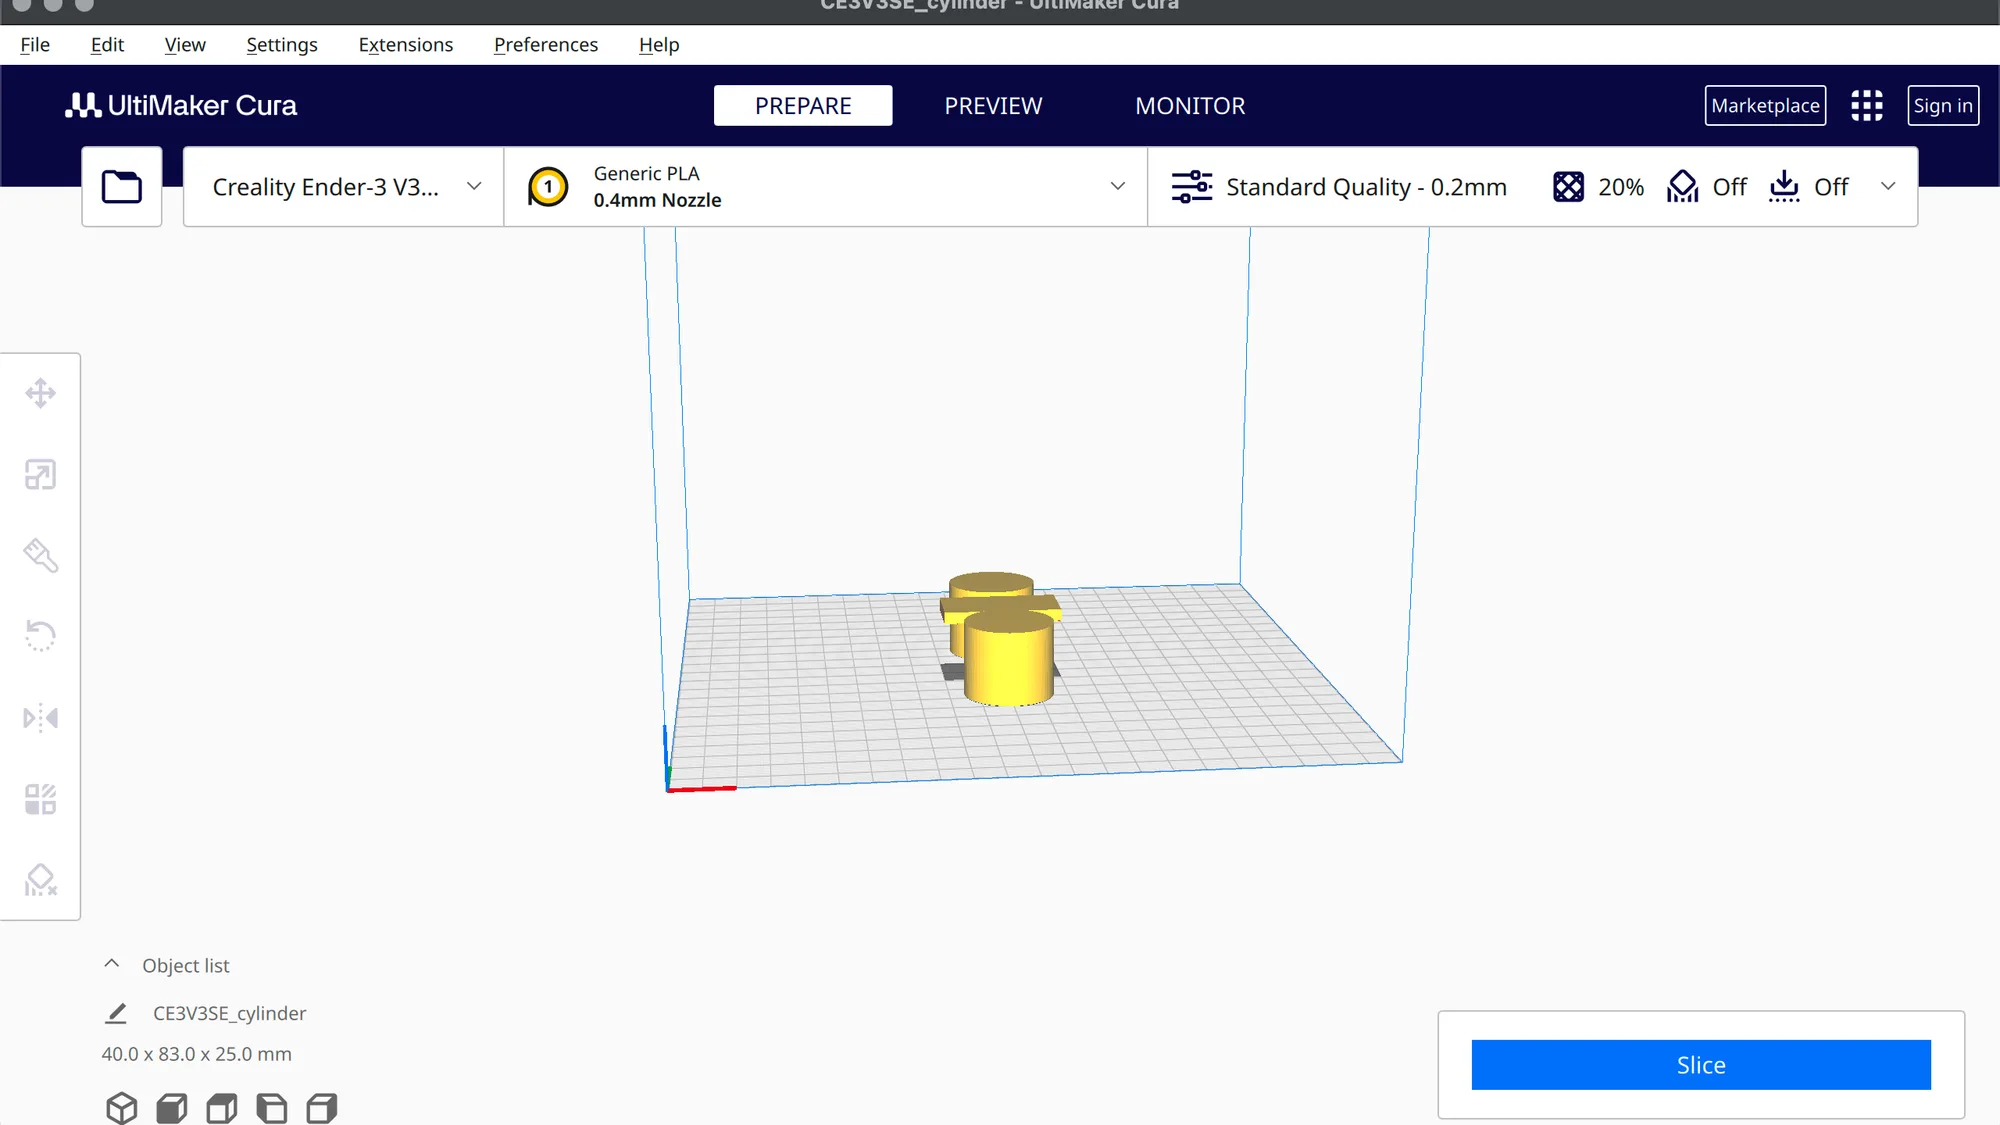This screenshot has width=2000, height=1125.
Task: Open the Help menu
Action: point(659,45)
